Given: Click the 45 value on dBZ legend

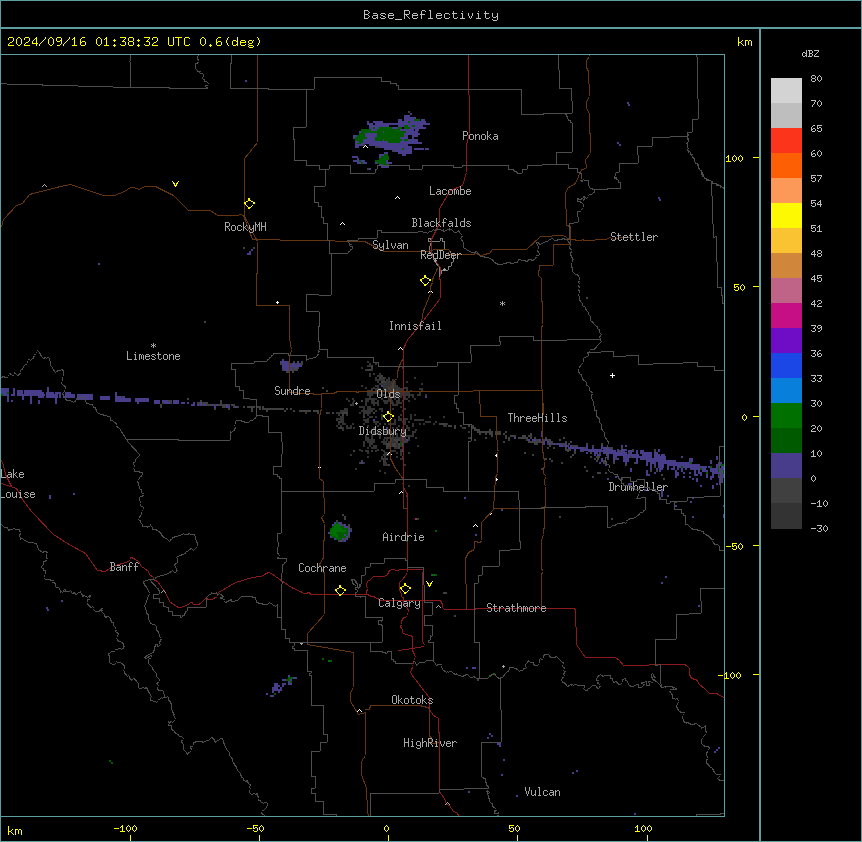Looking at the screenshot, I should [x=816, y=278].
